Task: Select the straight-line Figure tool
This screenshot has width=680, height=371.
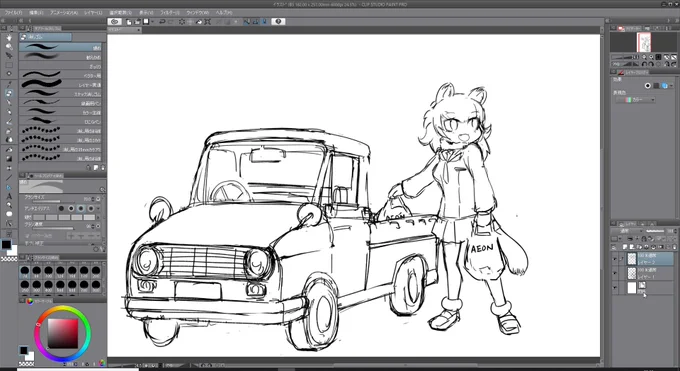Action: [x=9, y=177]
